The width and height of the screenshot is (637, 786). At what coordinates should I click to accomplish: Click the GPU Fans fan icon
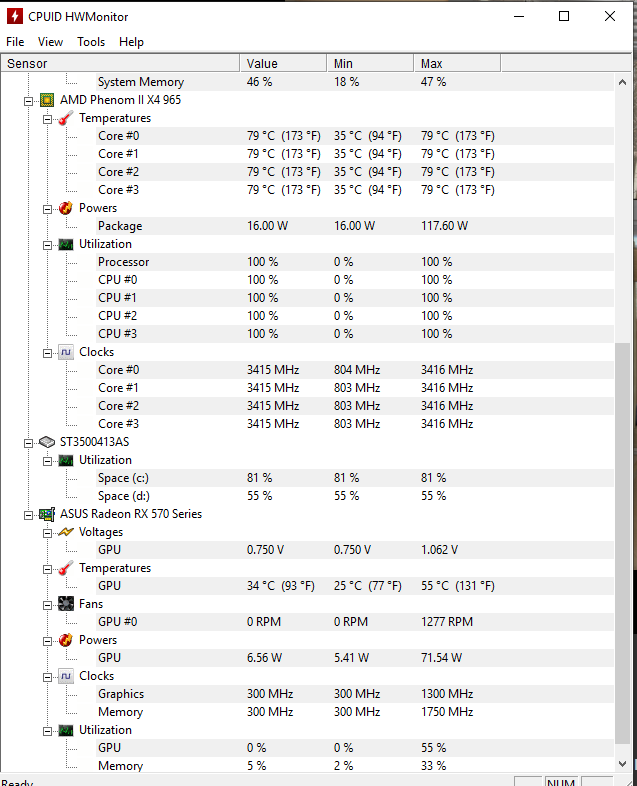pyautogui.click(x=65, y=604)
